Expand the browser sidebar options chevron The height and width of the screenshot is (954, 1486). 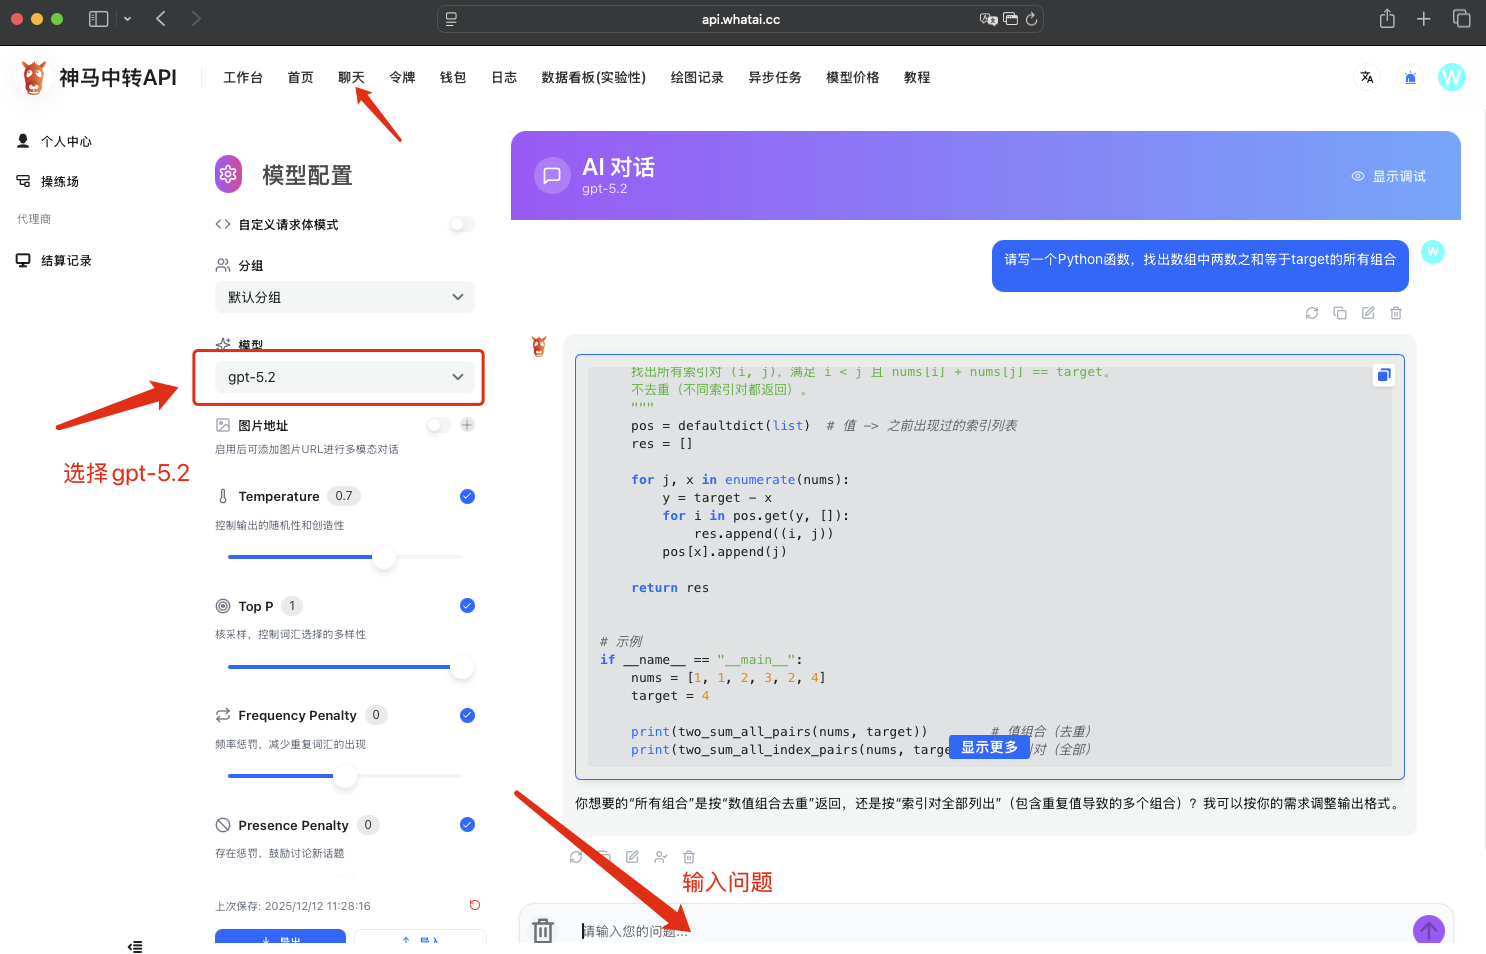pos(127,19)
